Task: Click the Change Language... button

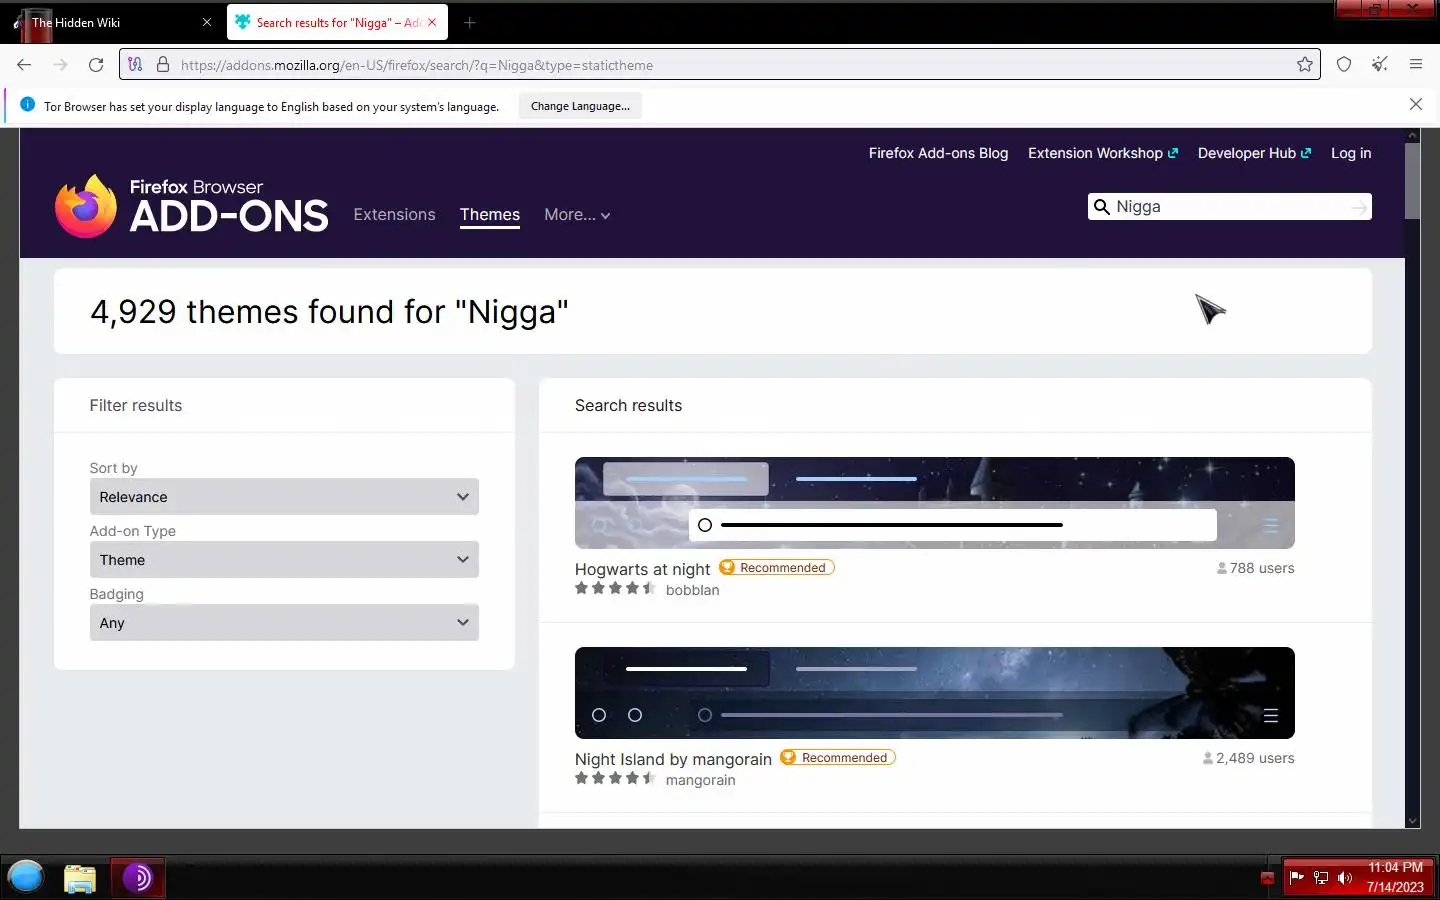Action: 580,106
